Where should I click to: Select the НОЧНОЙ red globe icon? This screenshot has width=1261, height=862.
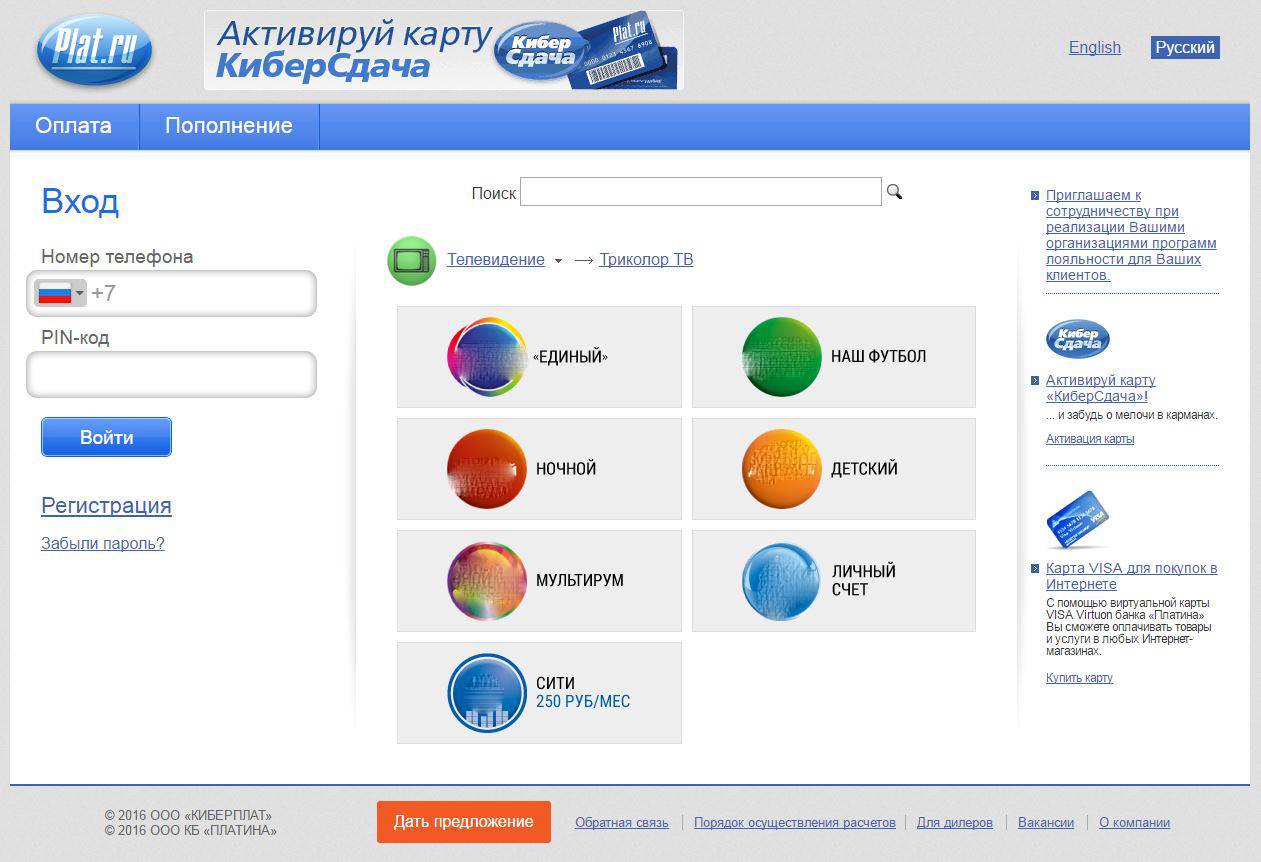[x=487, y=469]
